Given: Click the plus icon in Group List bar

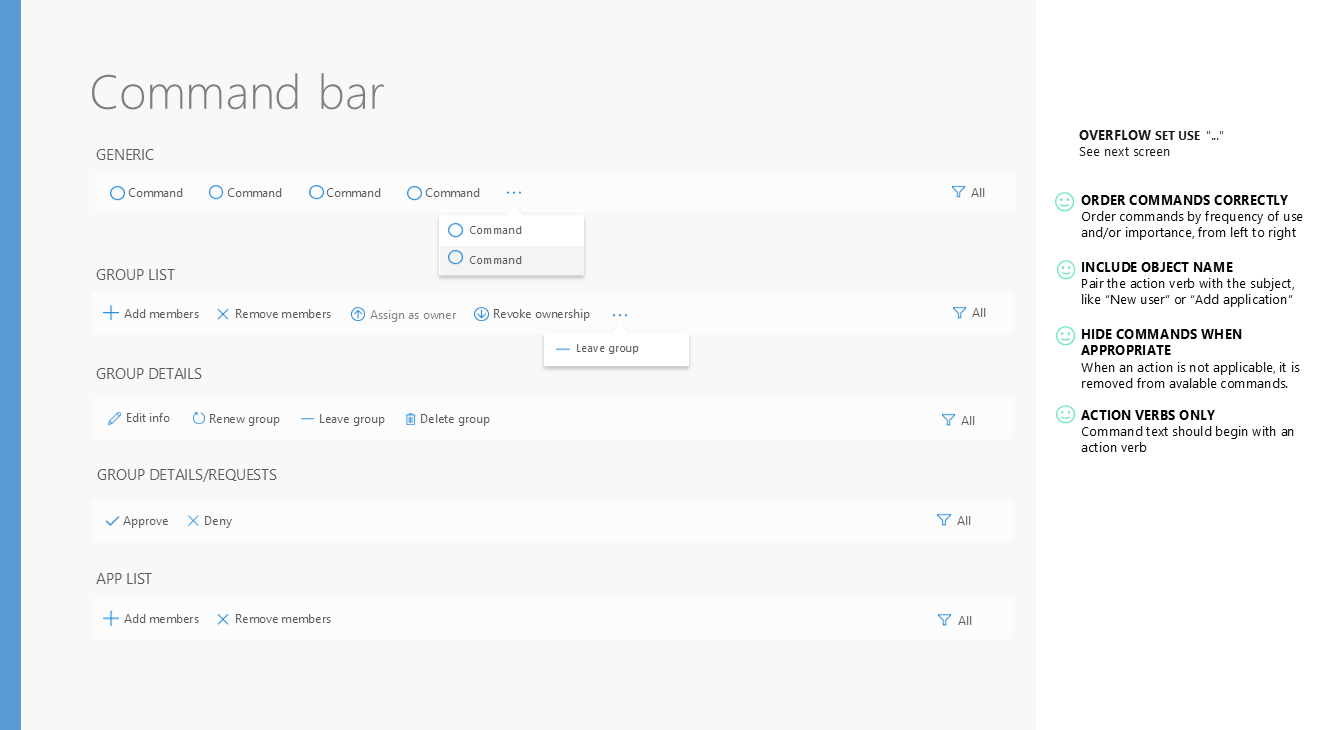Looking at the screenshot, I should tap(111, 314).
